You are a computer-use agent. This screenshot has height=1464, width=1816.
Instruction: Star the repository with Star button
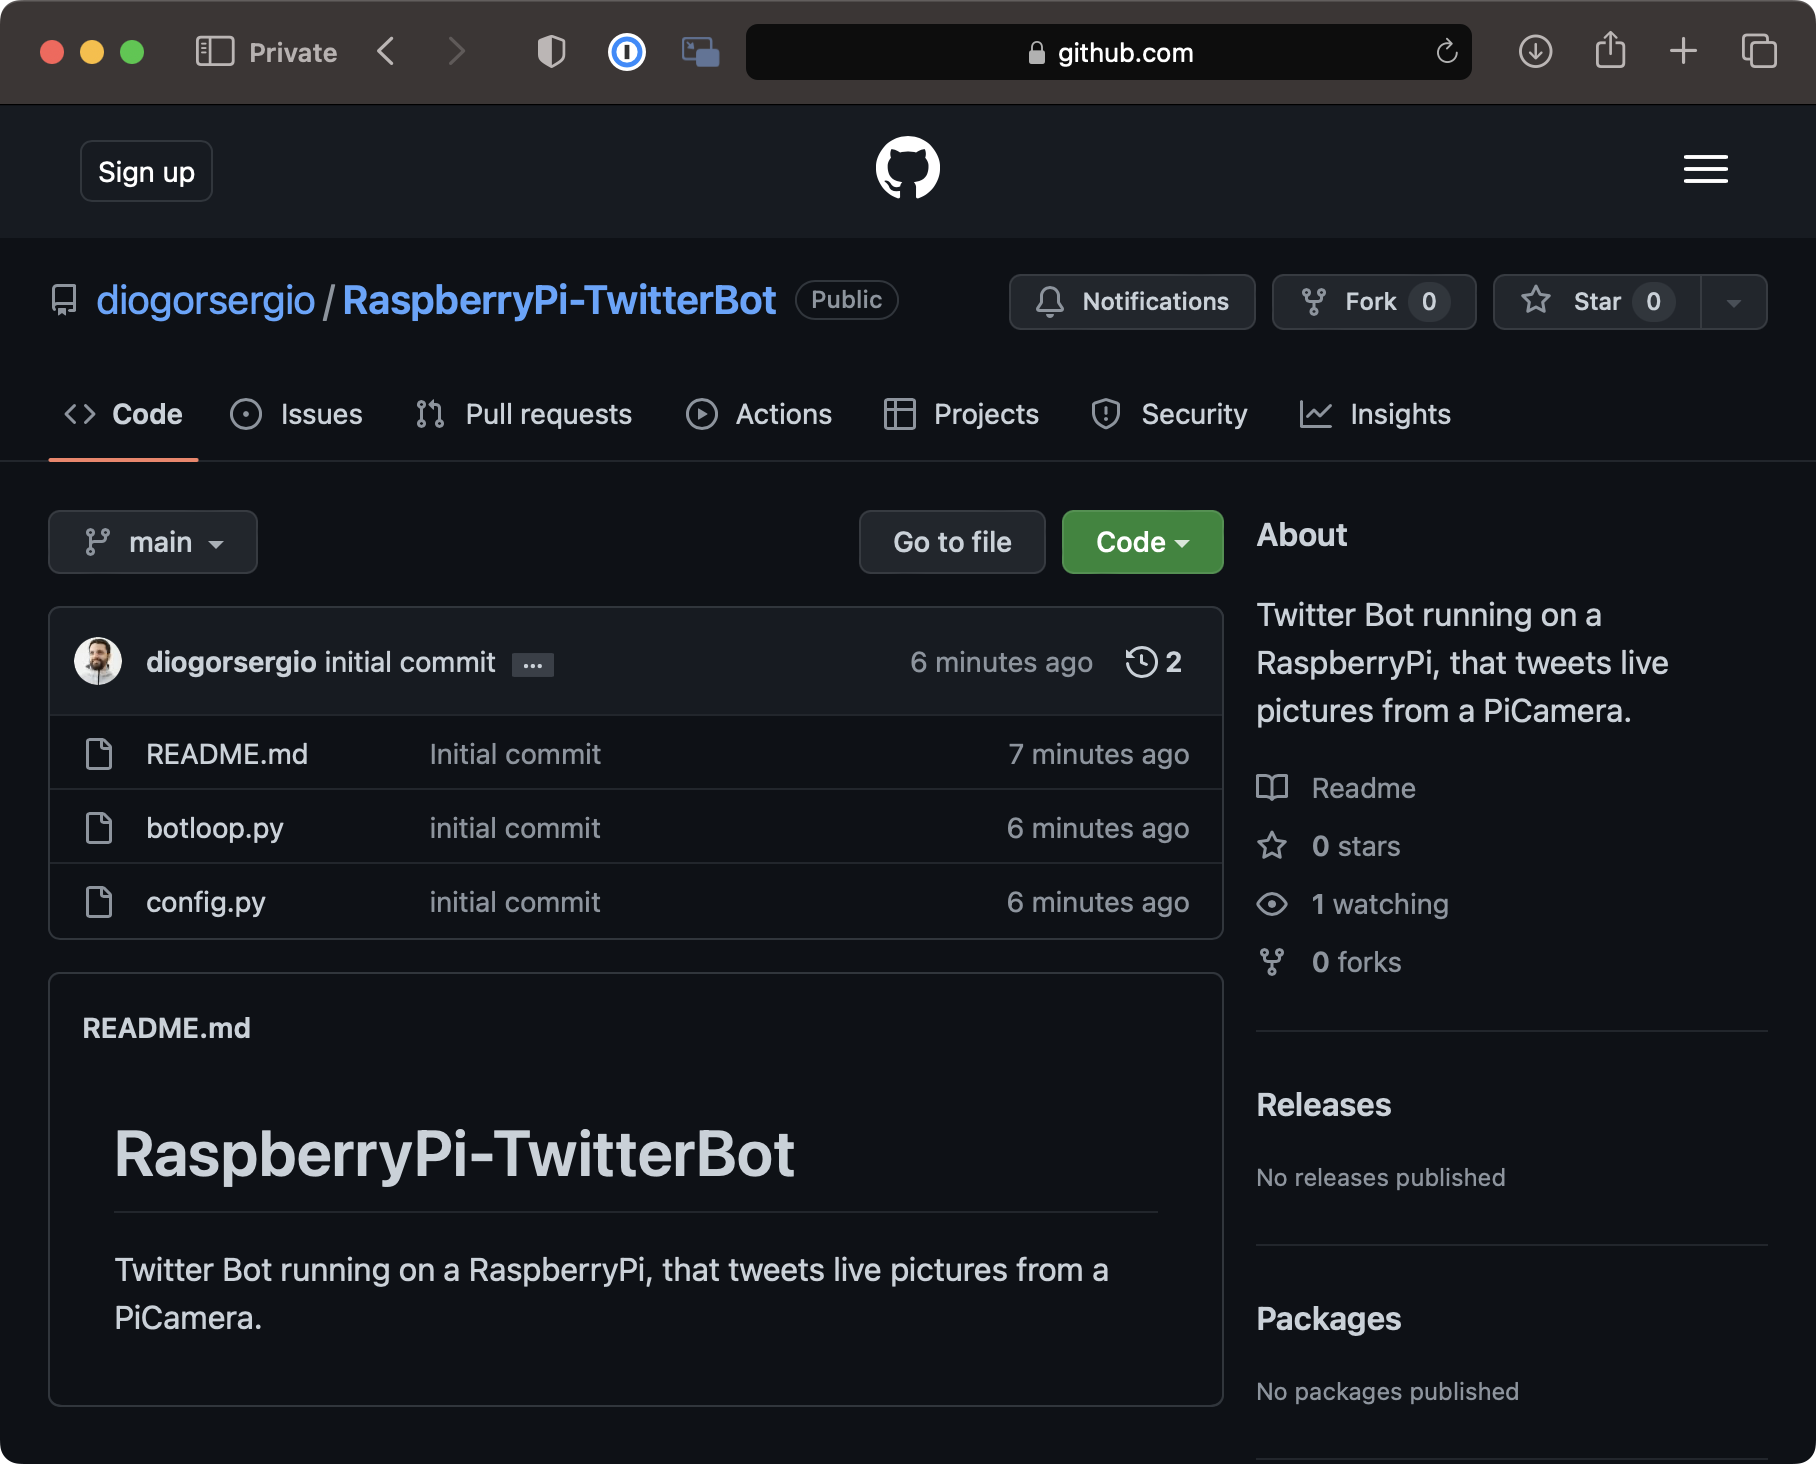[1597, 302]
